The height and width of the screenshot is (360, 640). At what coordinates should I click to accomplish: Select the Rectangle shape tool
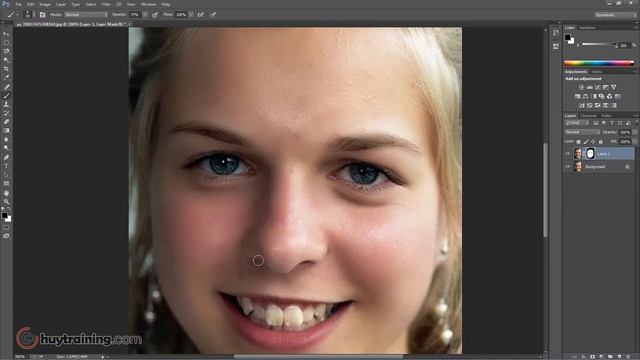[6, 184]
